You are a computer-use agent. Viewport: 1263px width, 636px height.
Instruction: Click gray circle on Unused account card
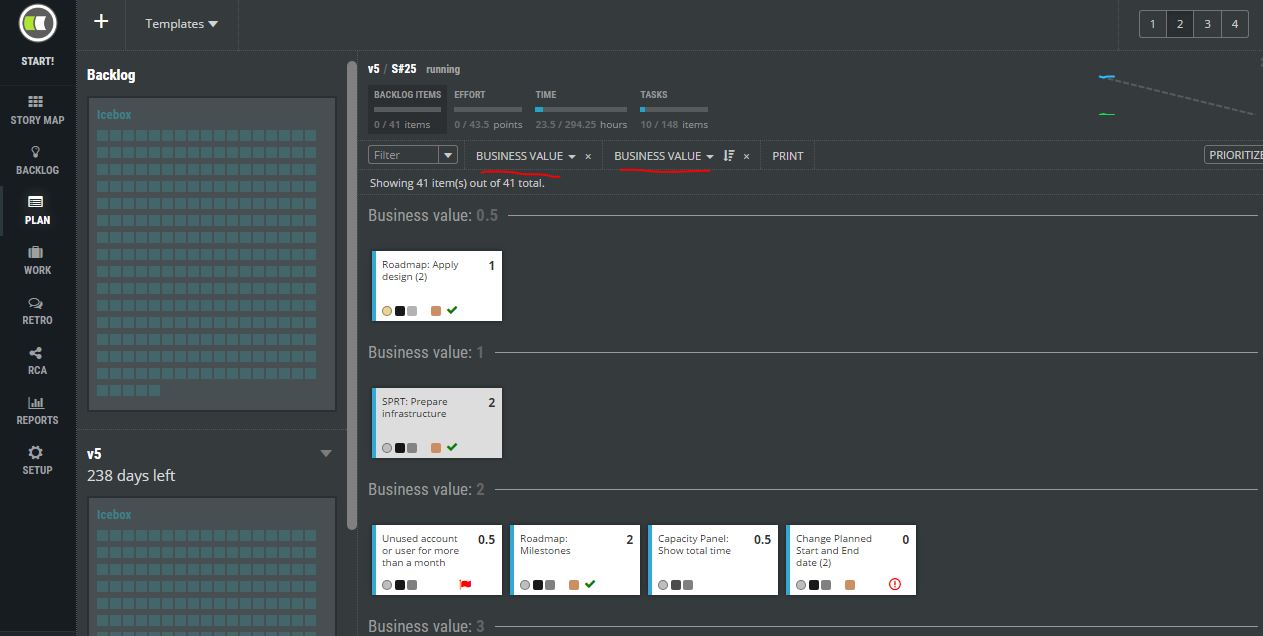[387, 585]
